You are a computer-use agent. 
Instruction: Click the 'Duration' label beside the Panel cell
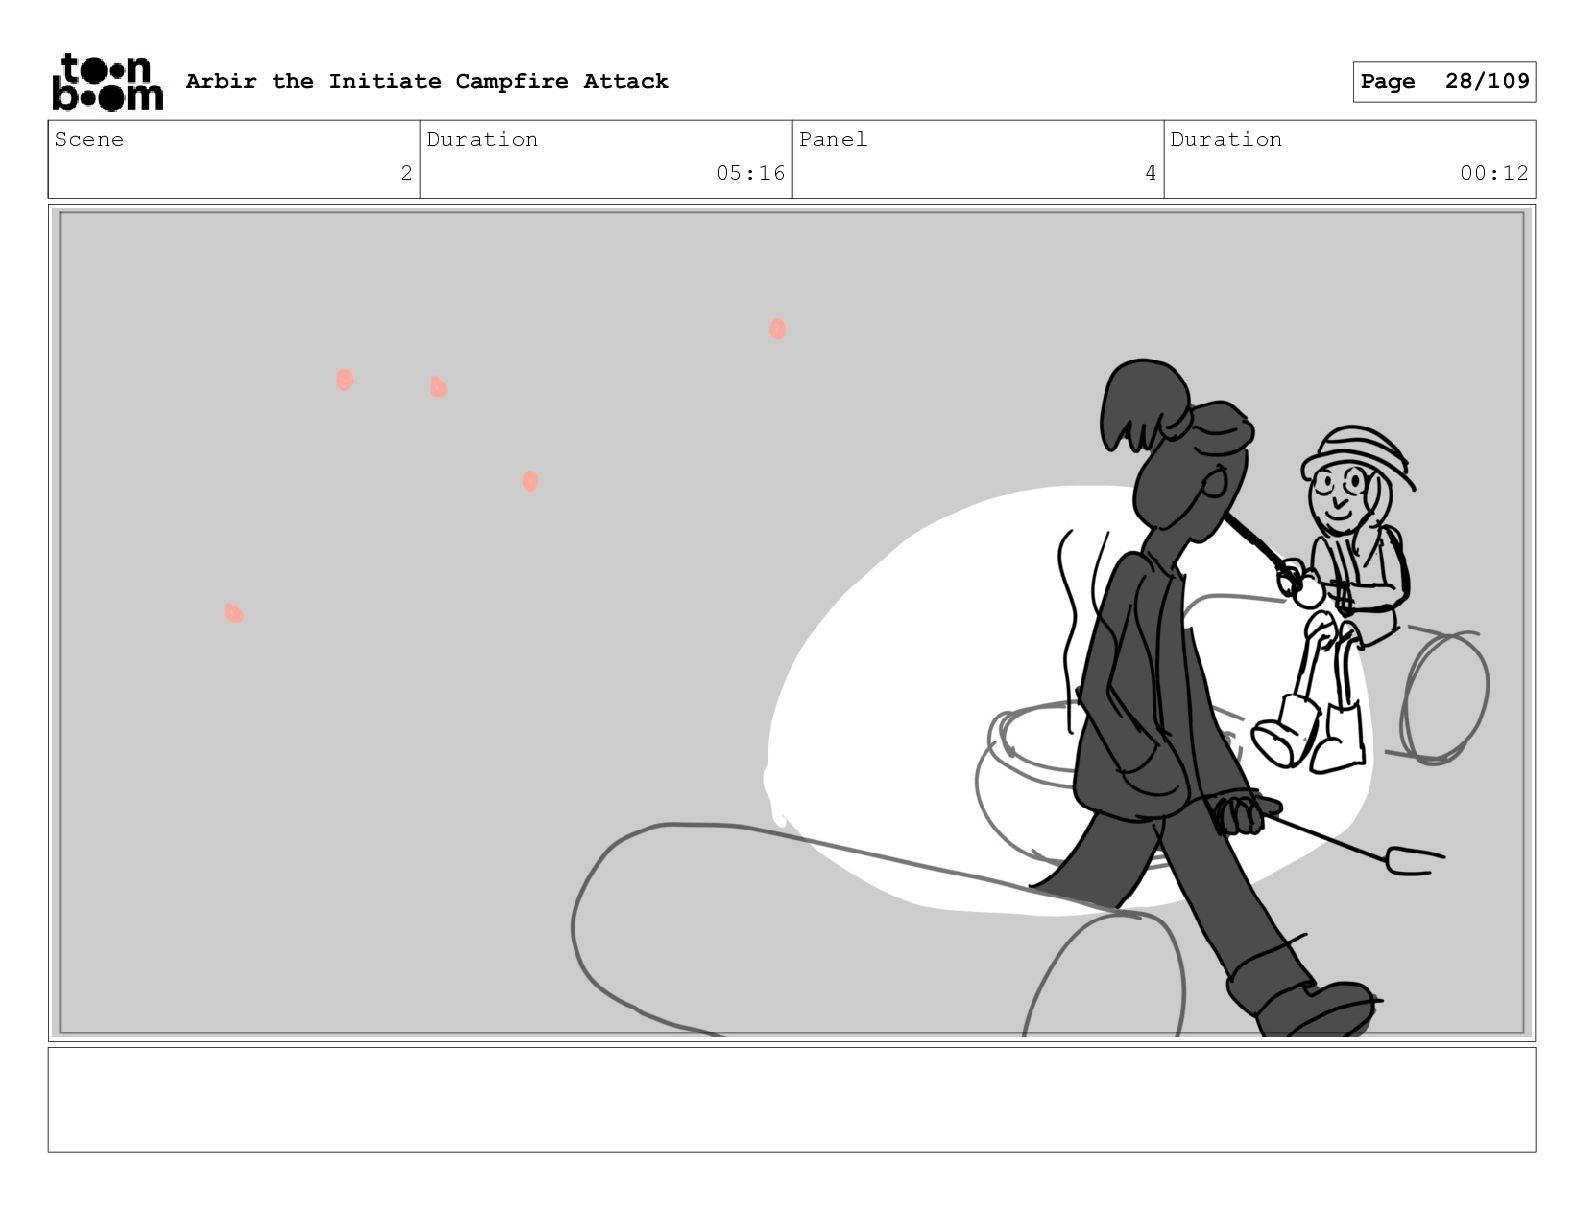pyautogui.click(x=1226, y=139)
